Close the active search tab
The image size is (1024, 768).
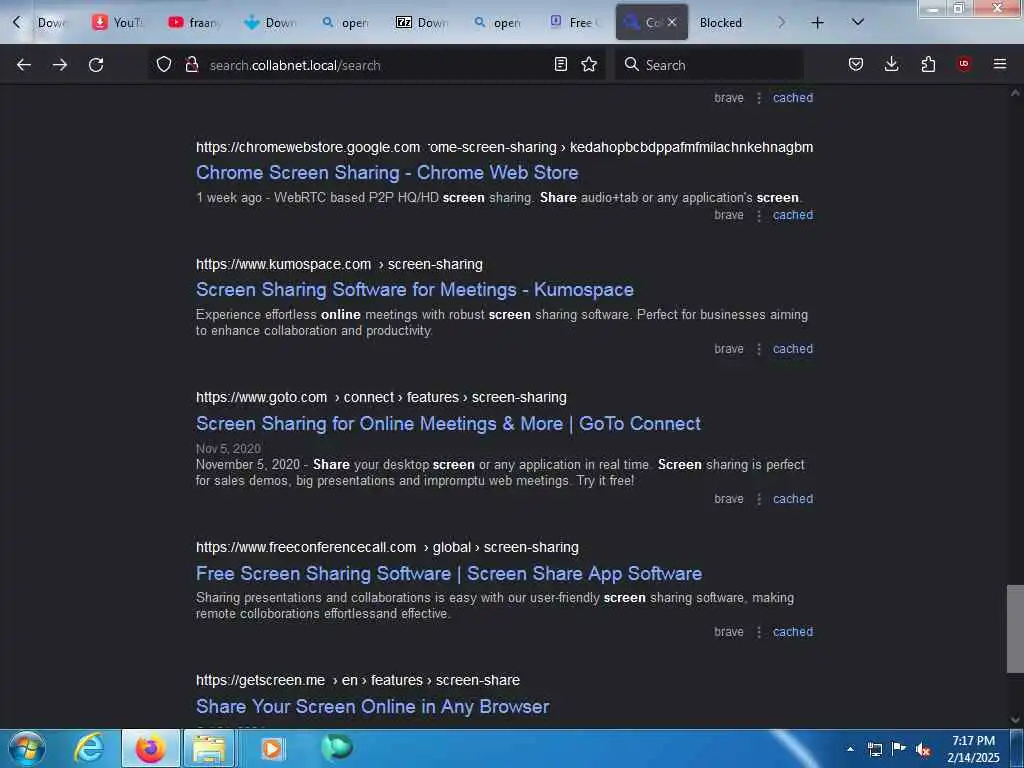click(672, 22)
